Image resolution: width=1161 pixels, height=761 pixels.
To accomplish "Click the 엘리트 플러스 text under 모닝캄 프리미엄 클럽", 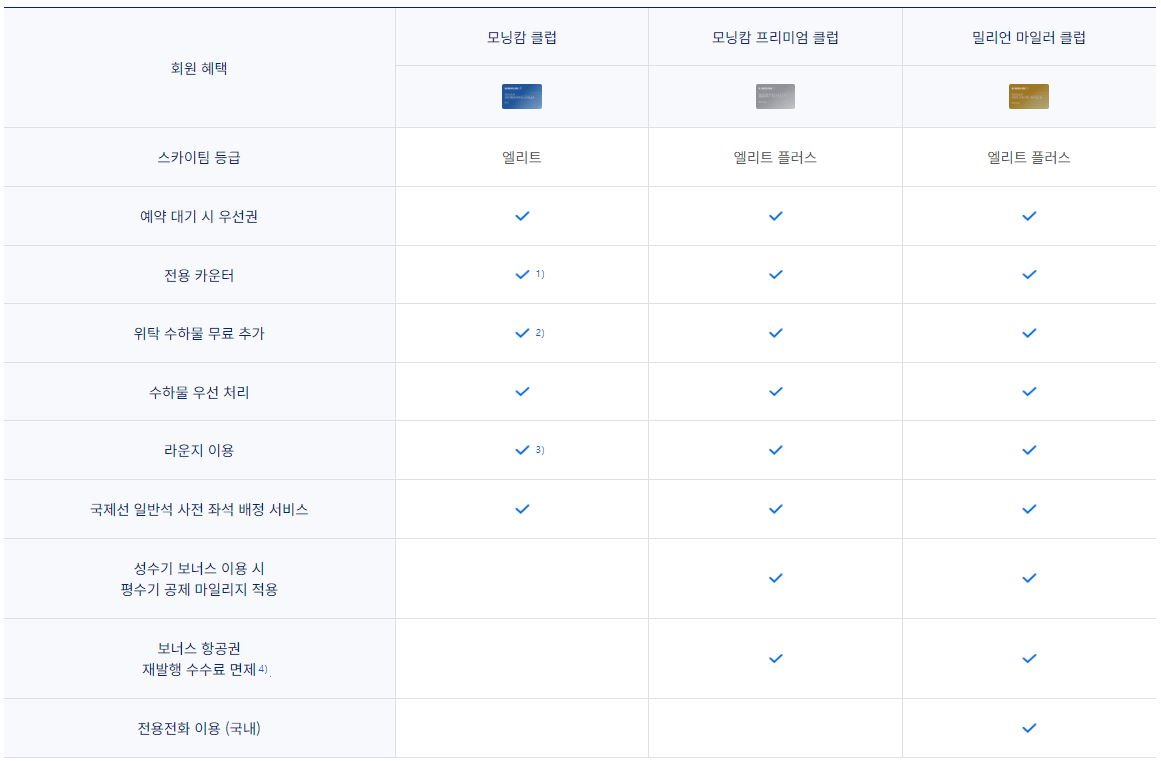I will pos(775,156).
